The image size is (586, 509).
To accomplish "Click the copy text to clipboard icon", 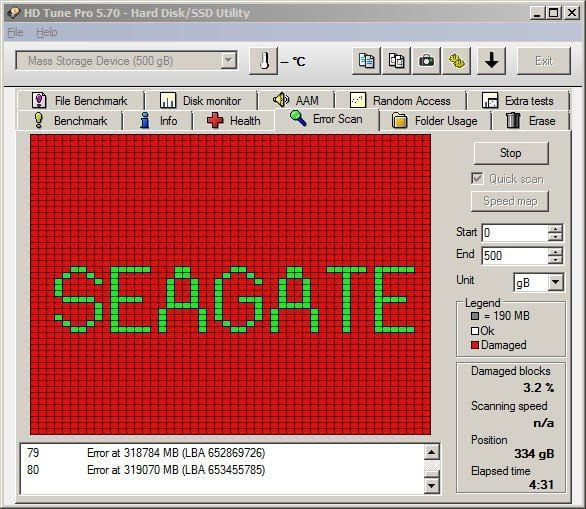I will pyautogui.click(x=366, y=61).
